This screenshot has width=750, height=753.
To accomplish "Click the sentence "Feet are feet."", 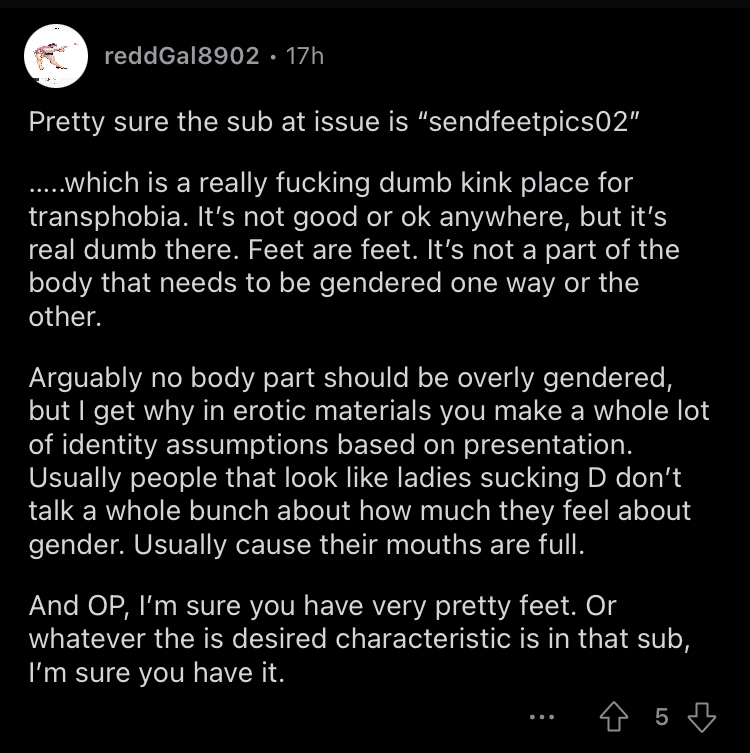I will pos(333,250).
